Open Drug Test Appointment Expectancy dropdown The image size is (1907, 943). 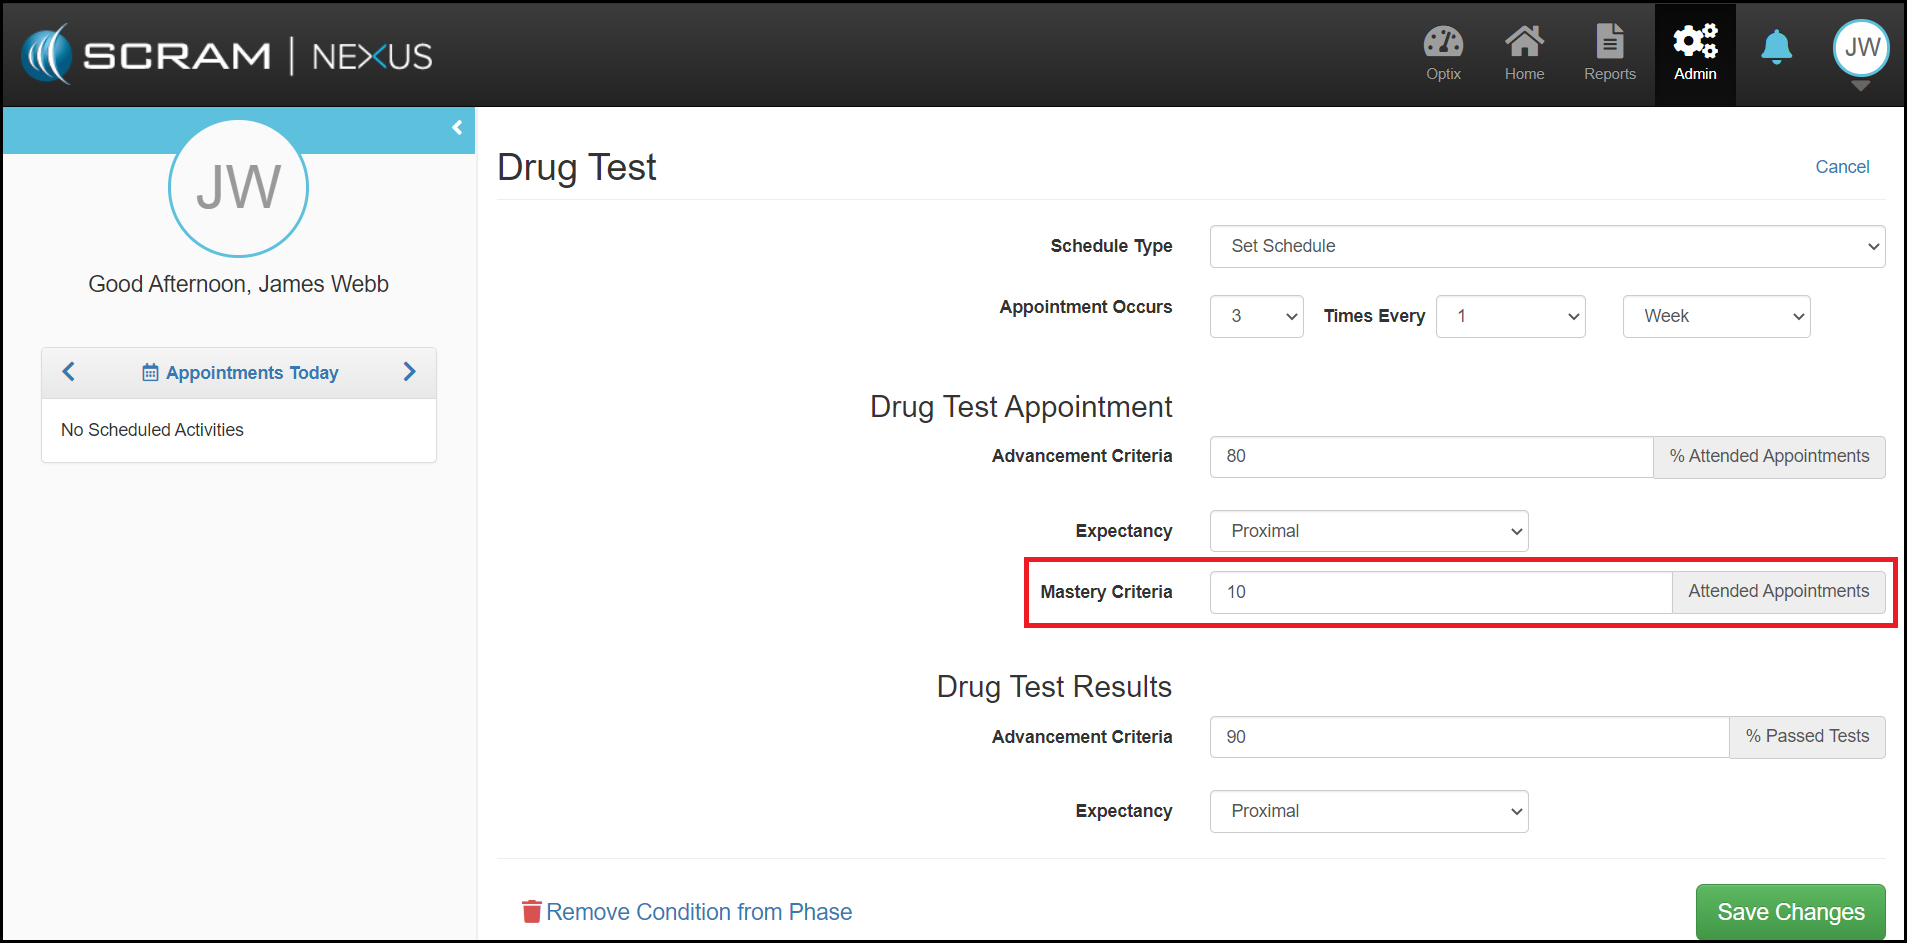tap(1368, 531)
